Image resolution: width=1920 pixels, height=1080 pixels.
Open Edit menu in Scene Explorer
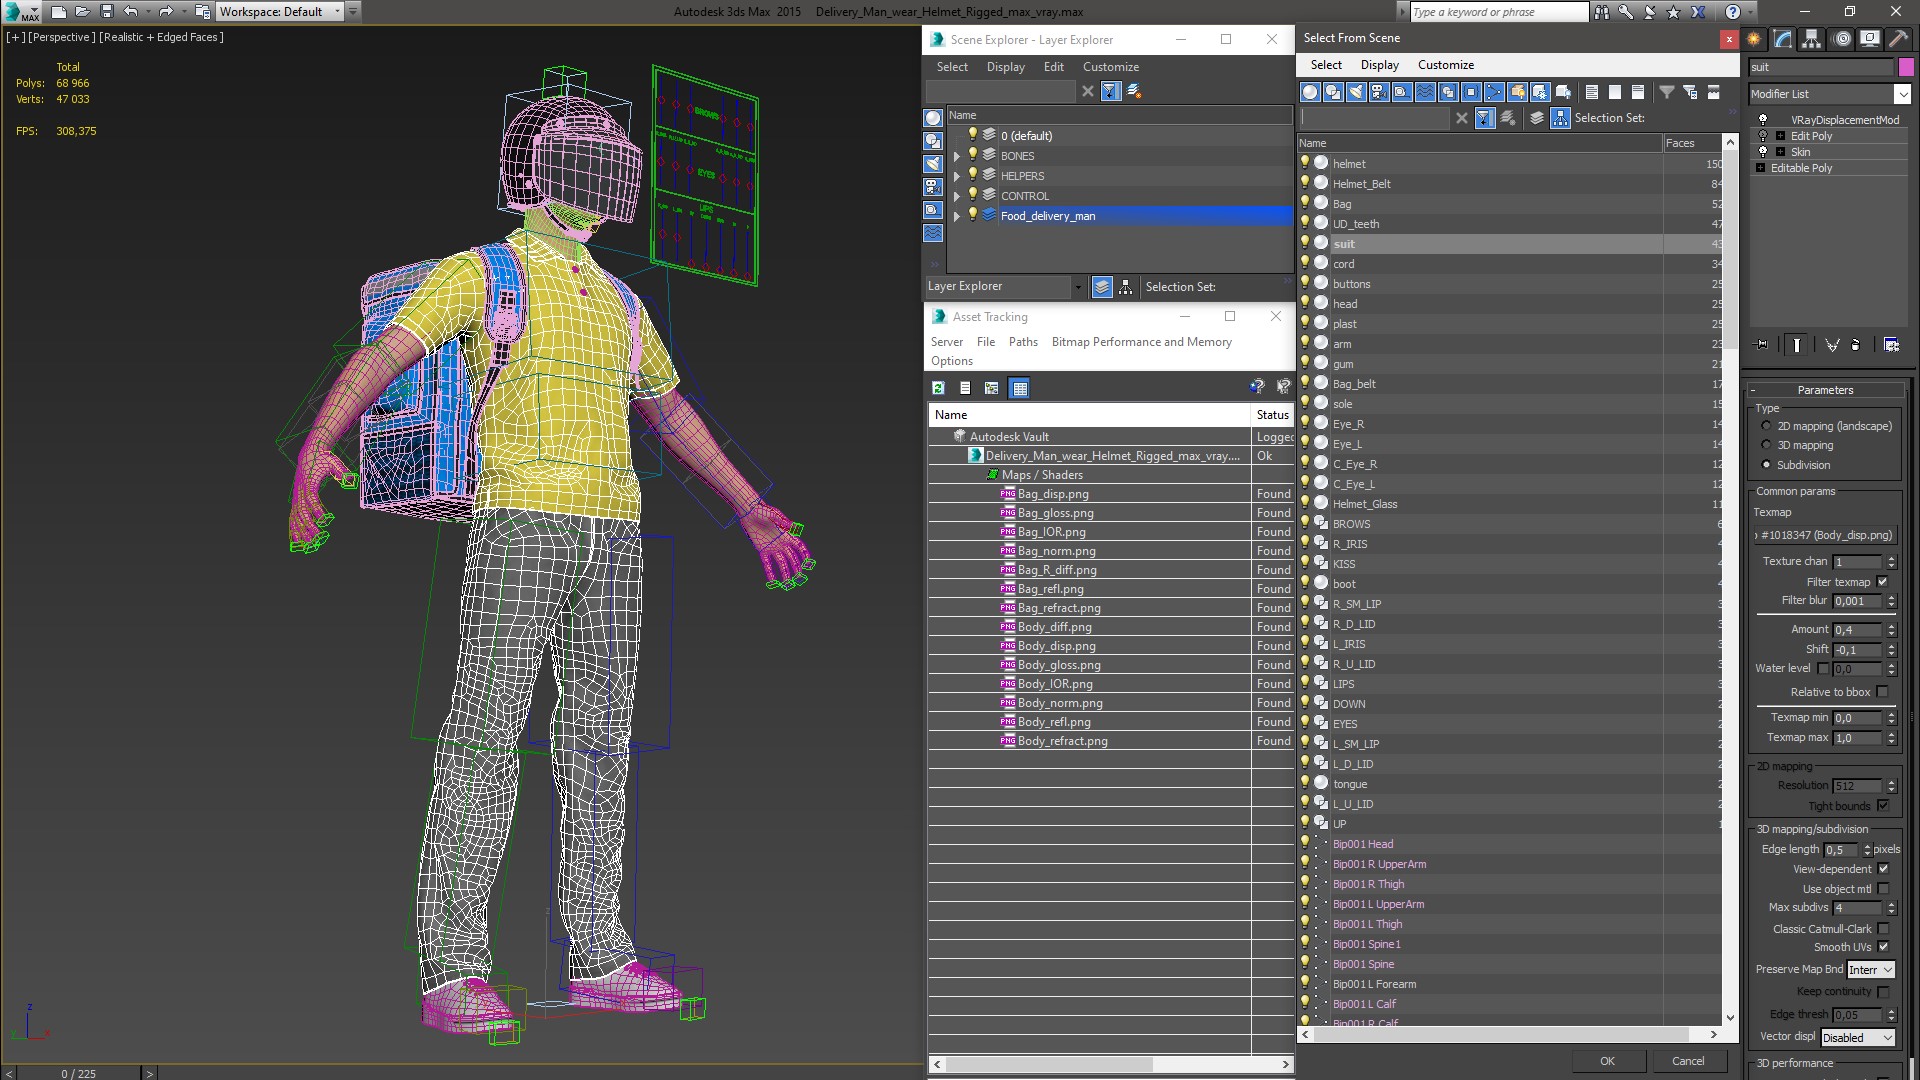(x=1053, y=67)
